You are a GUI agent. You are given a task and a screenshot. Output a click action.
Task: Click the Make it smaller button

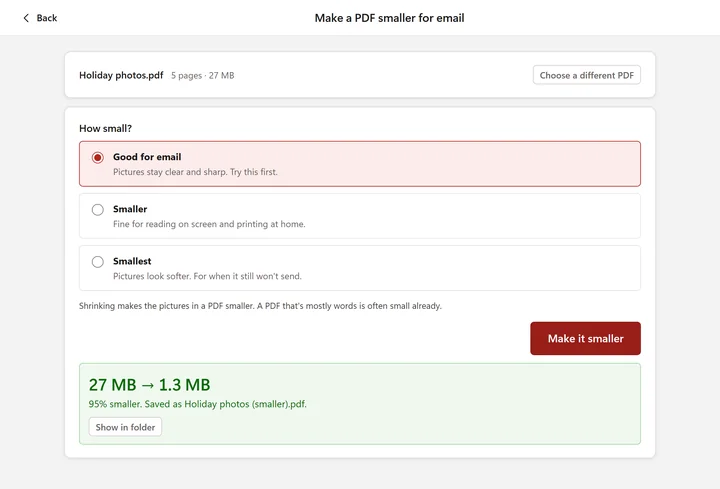click(x=585, y=338)
